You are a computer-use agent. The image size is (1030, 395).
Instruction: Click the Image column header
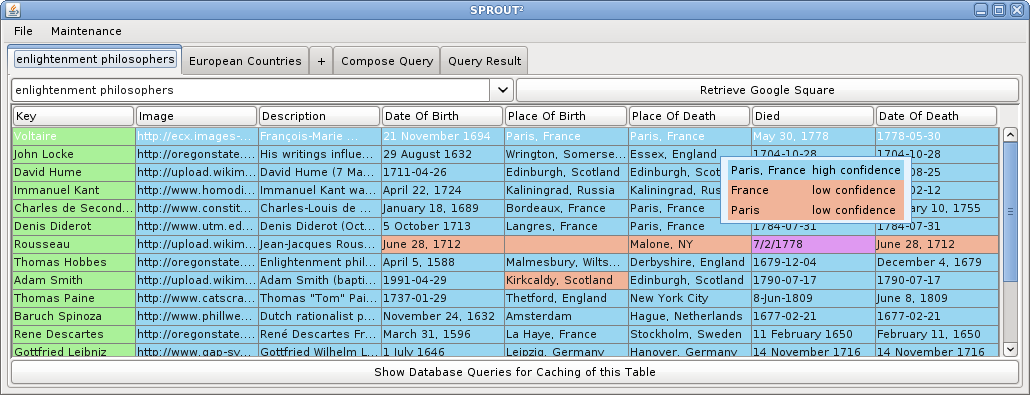click(196, 116)
